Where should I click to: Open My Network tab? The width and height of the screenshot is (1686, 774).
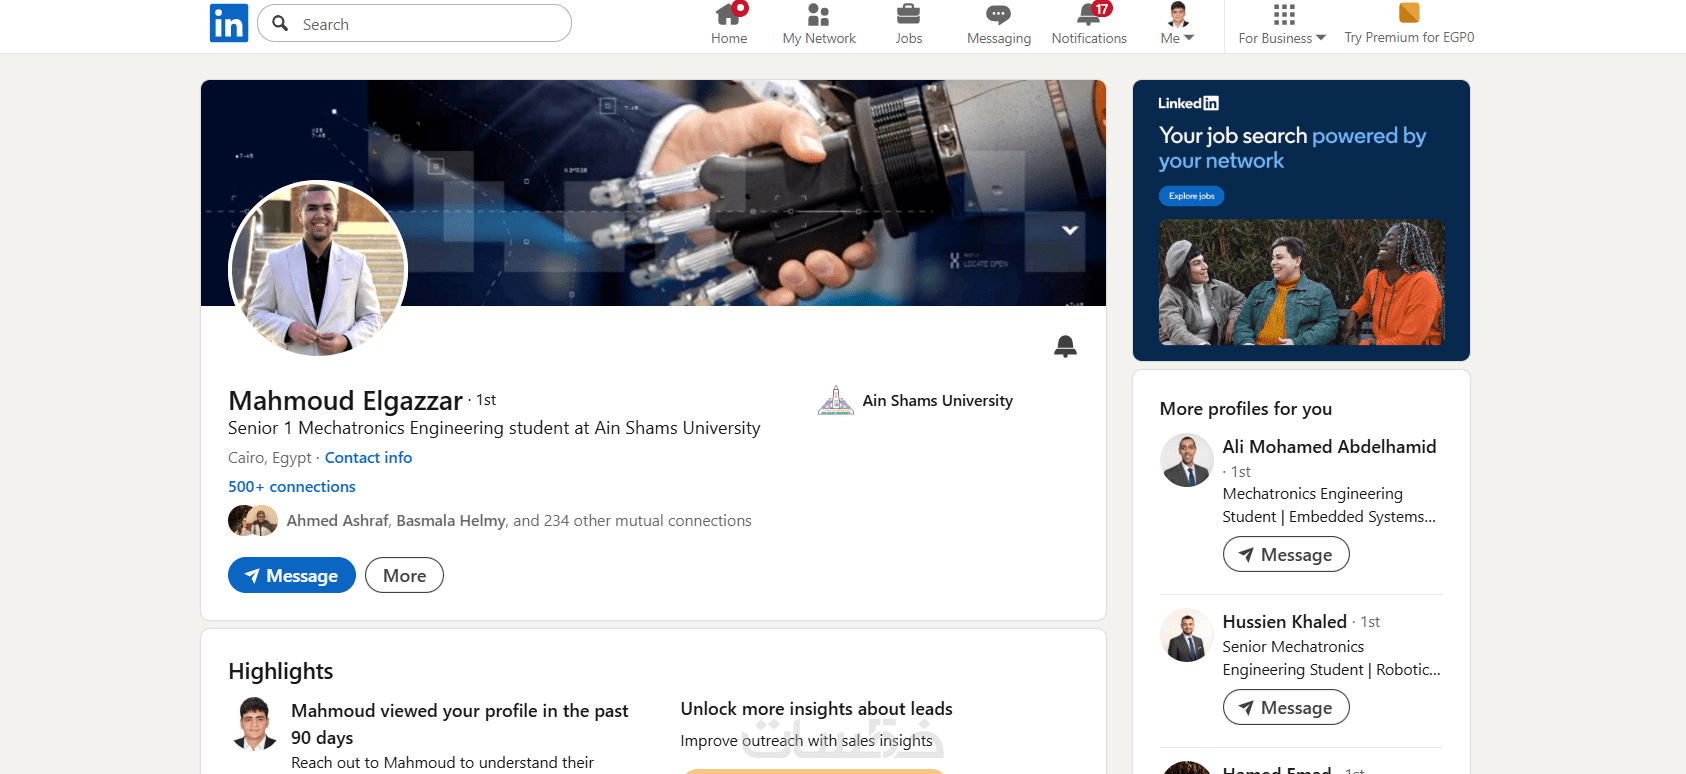[x=819, y=25]
